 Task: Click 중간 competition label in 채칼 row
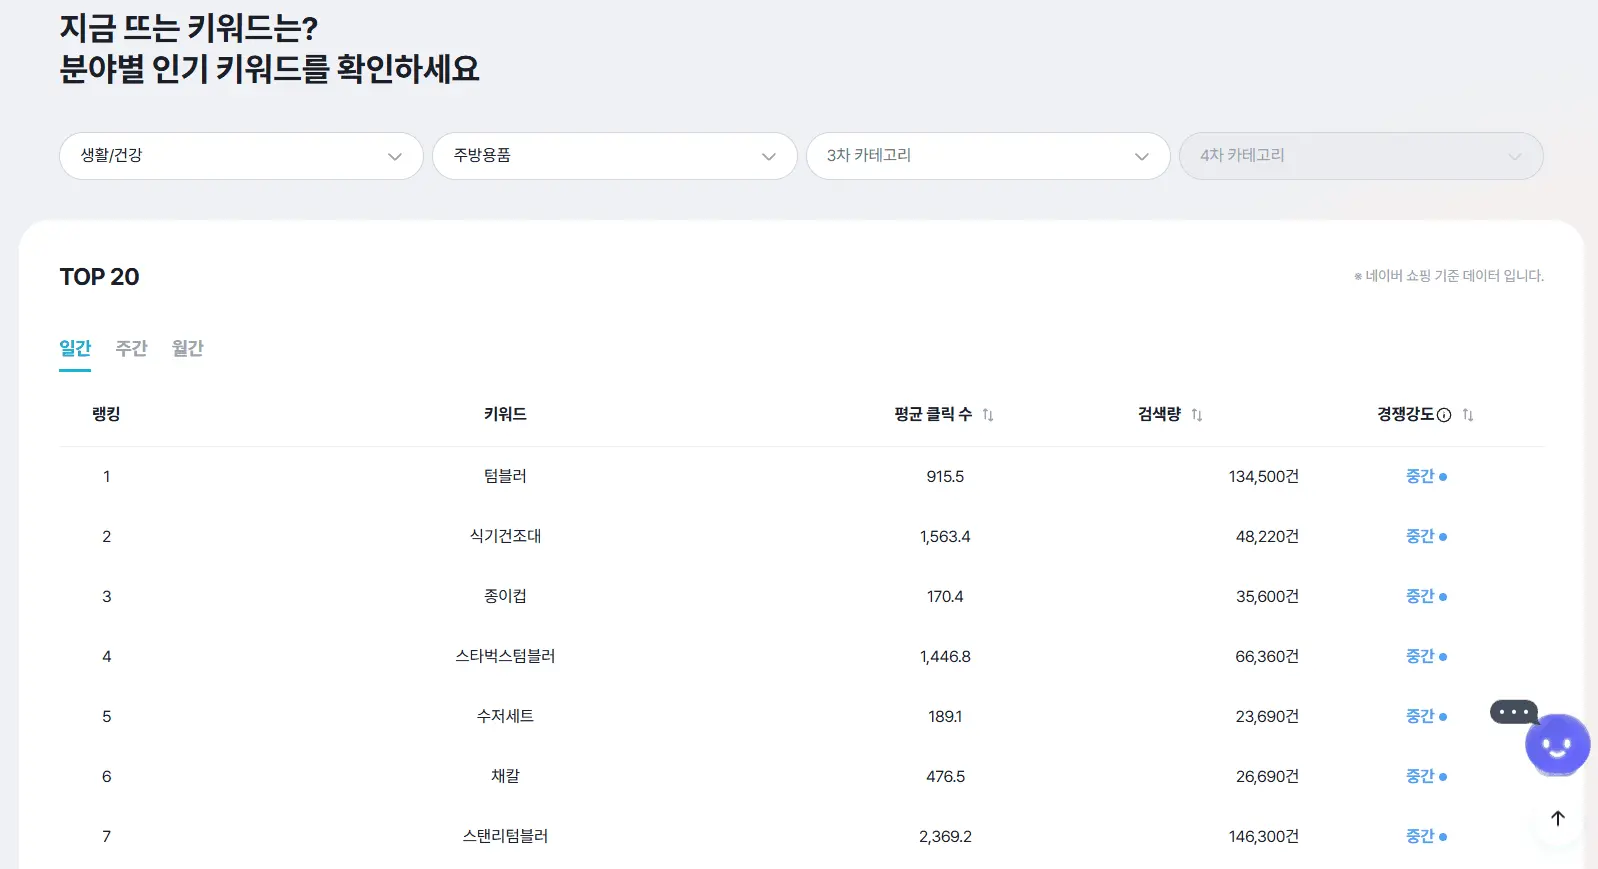tap(1420, 776)
